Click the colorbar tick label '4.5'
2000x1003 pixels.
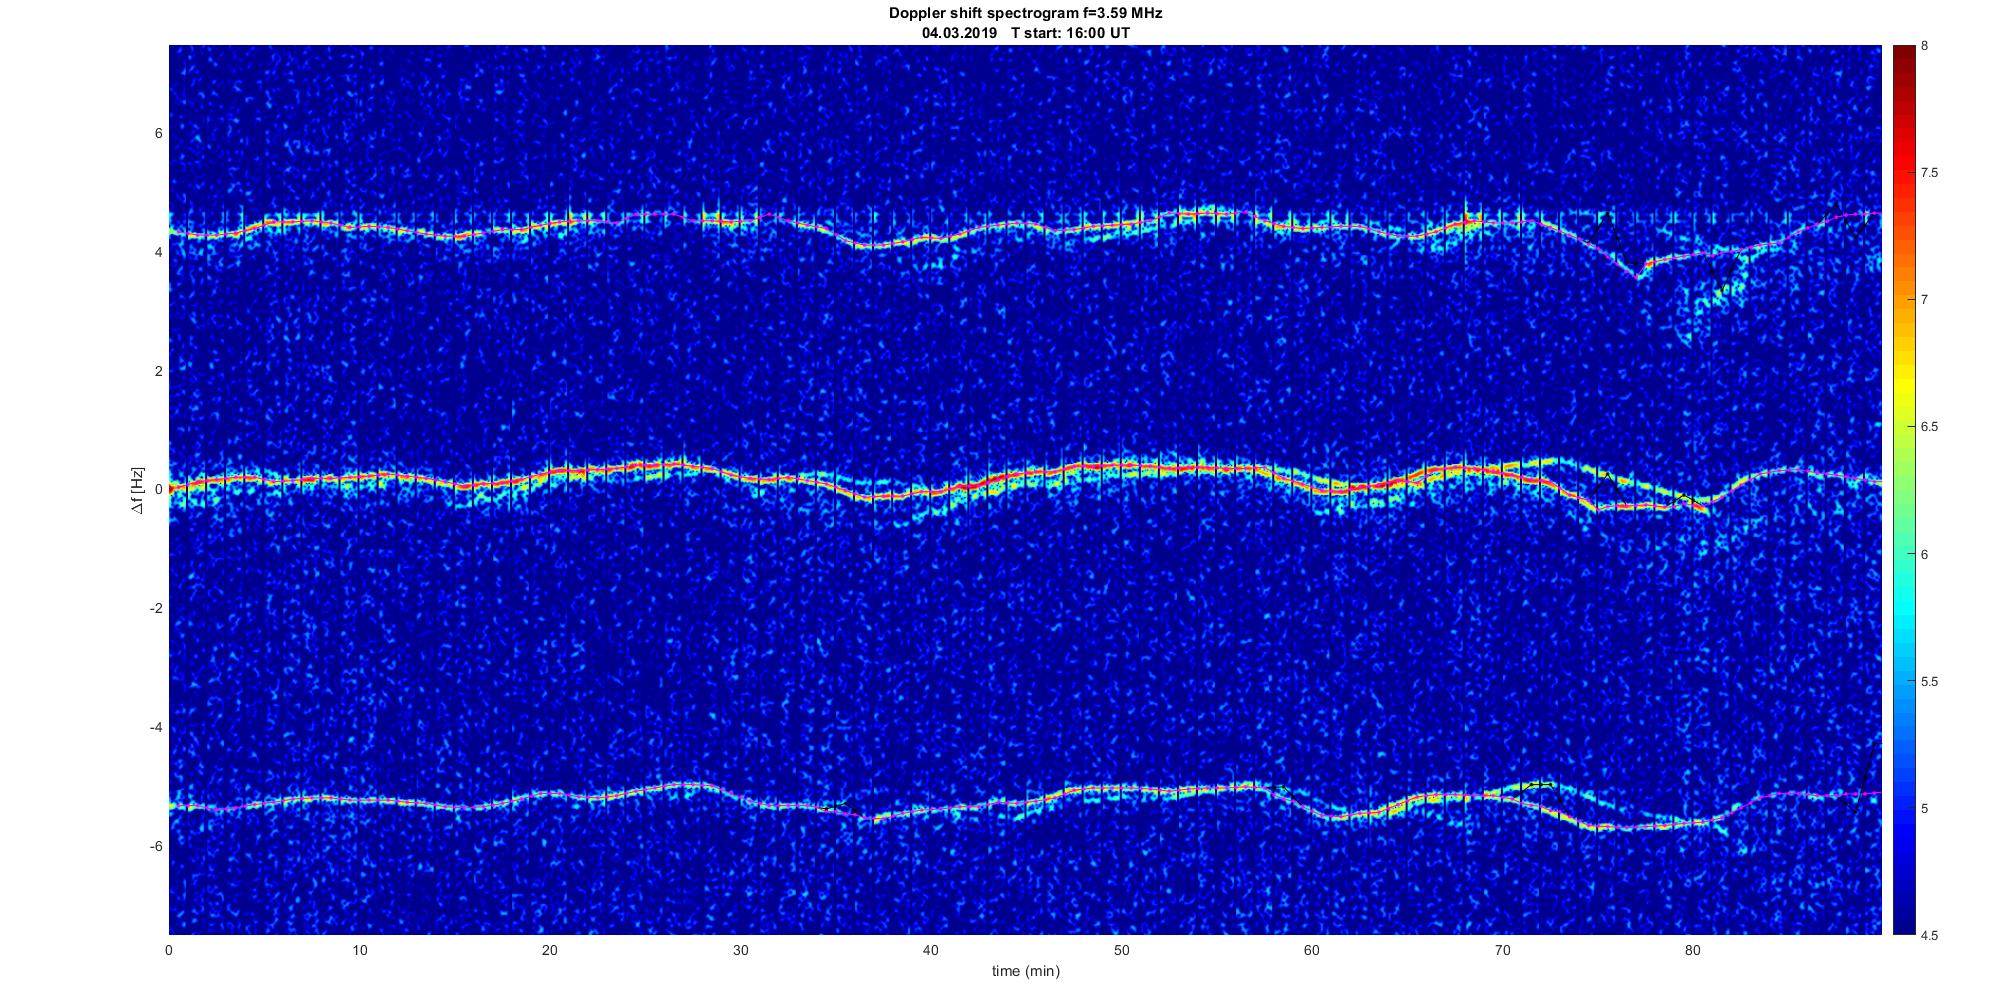[1929, 935]
